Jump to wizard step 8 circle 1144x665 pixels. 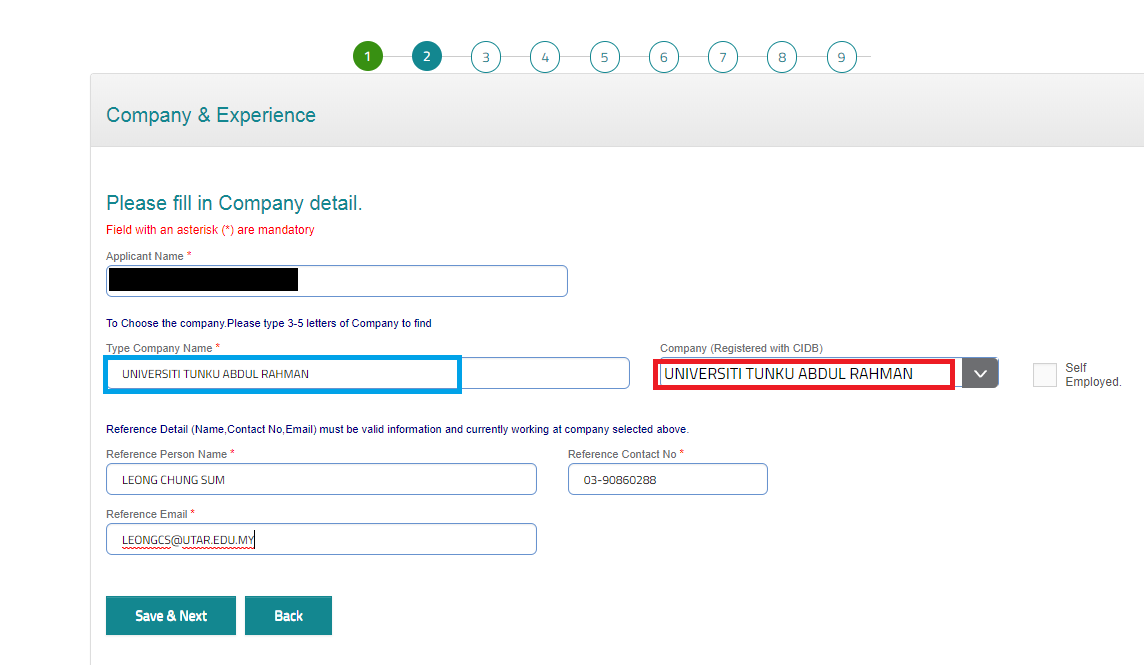pyautogui.click(x=782, y=57)
